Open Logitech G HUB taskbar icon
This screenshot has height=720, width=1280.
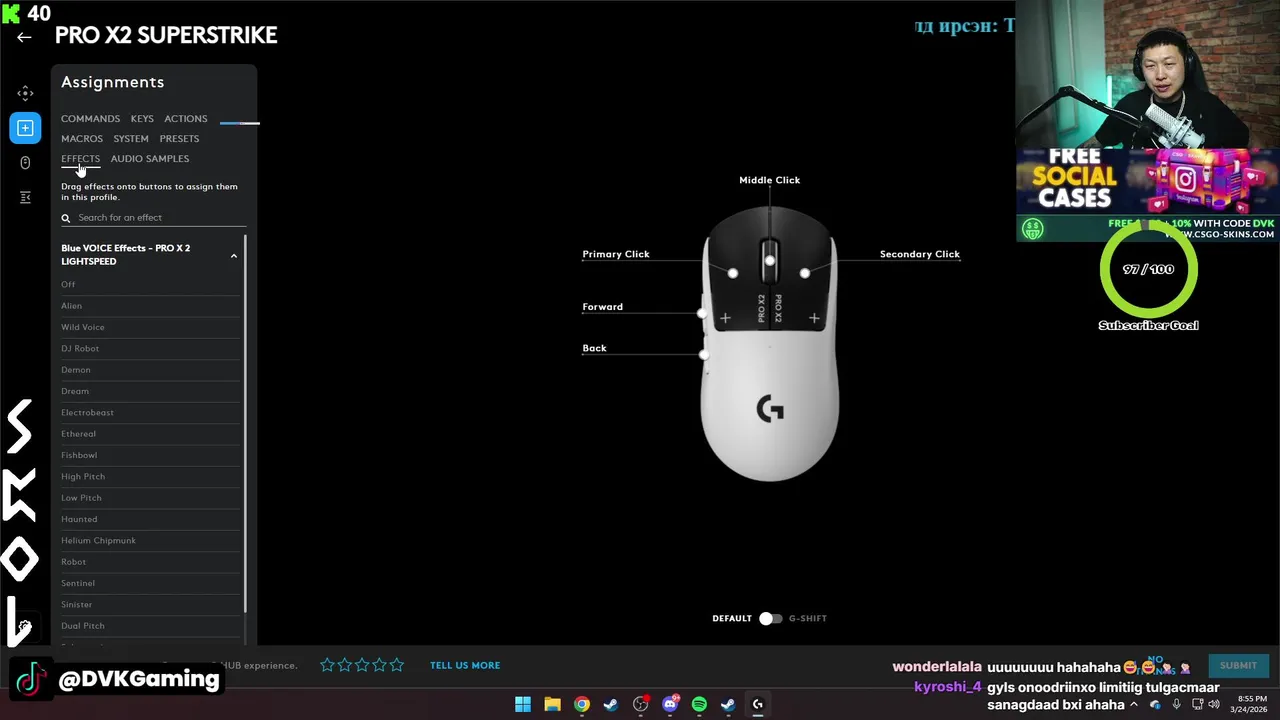(758, 704)
